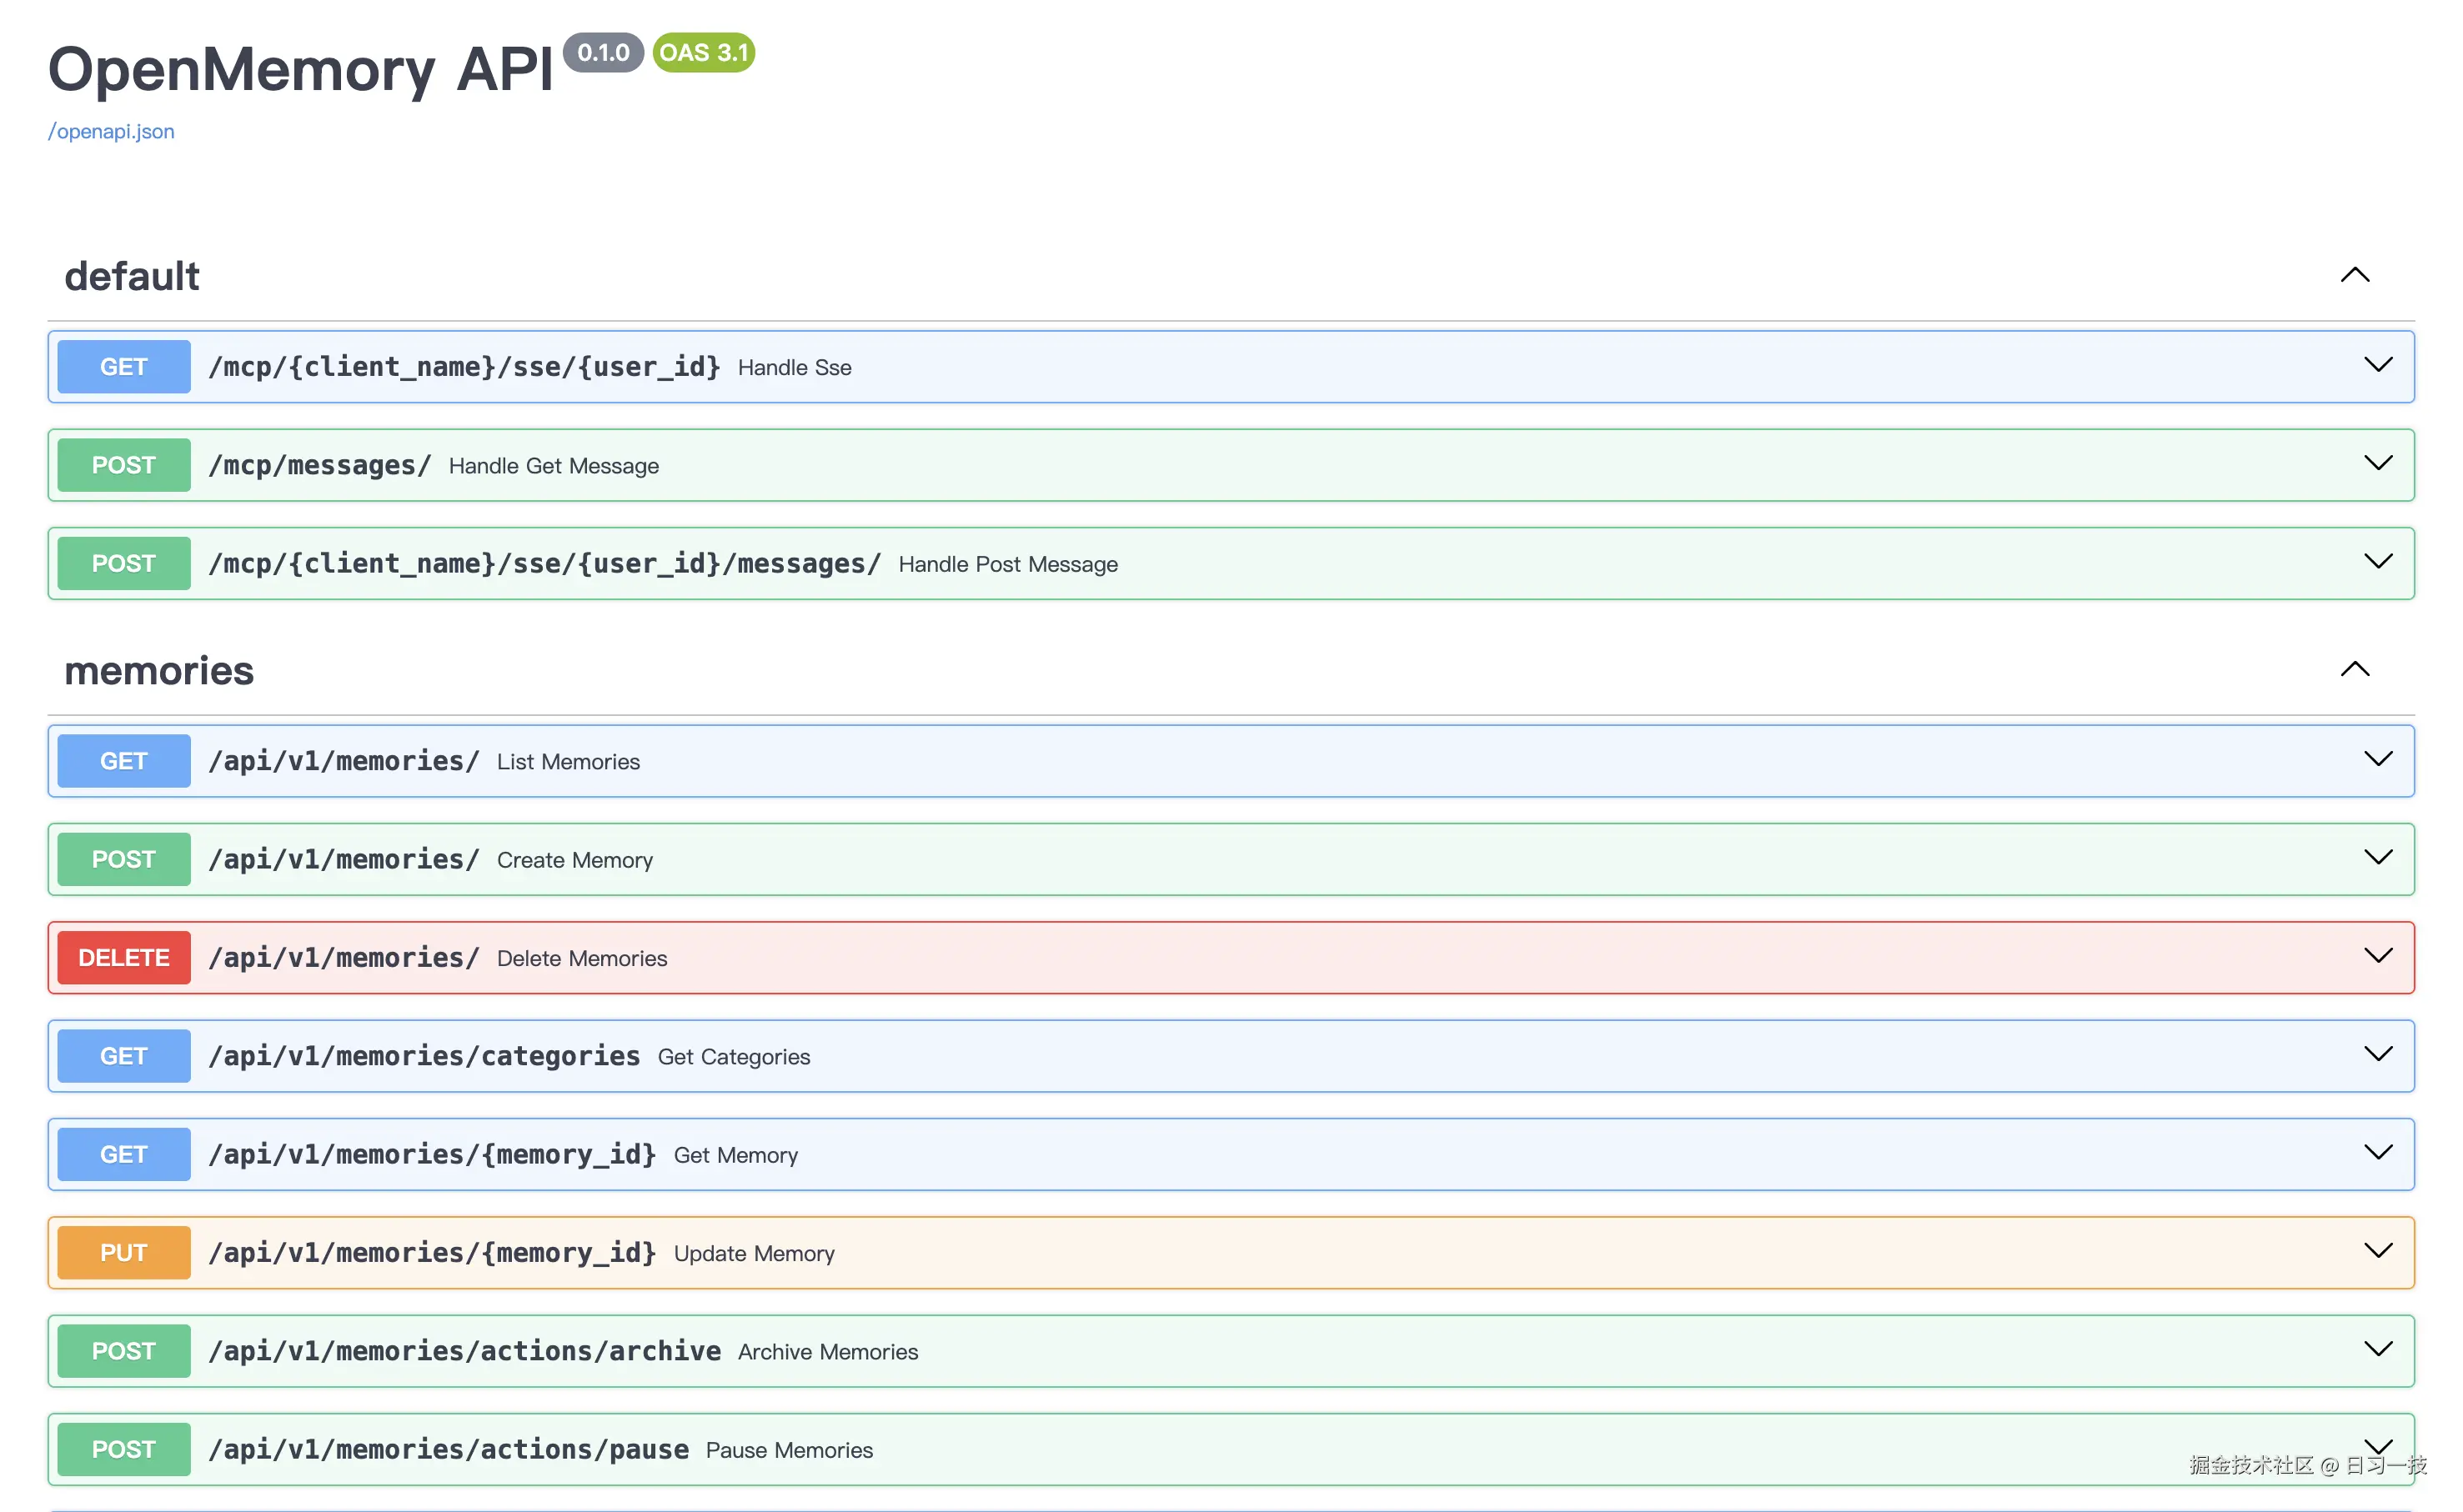Open the /openapi.json specification link
The height and width of the screenshot is (1512, 2463).
111,131
